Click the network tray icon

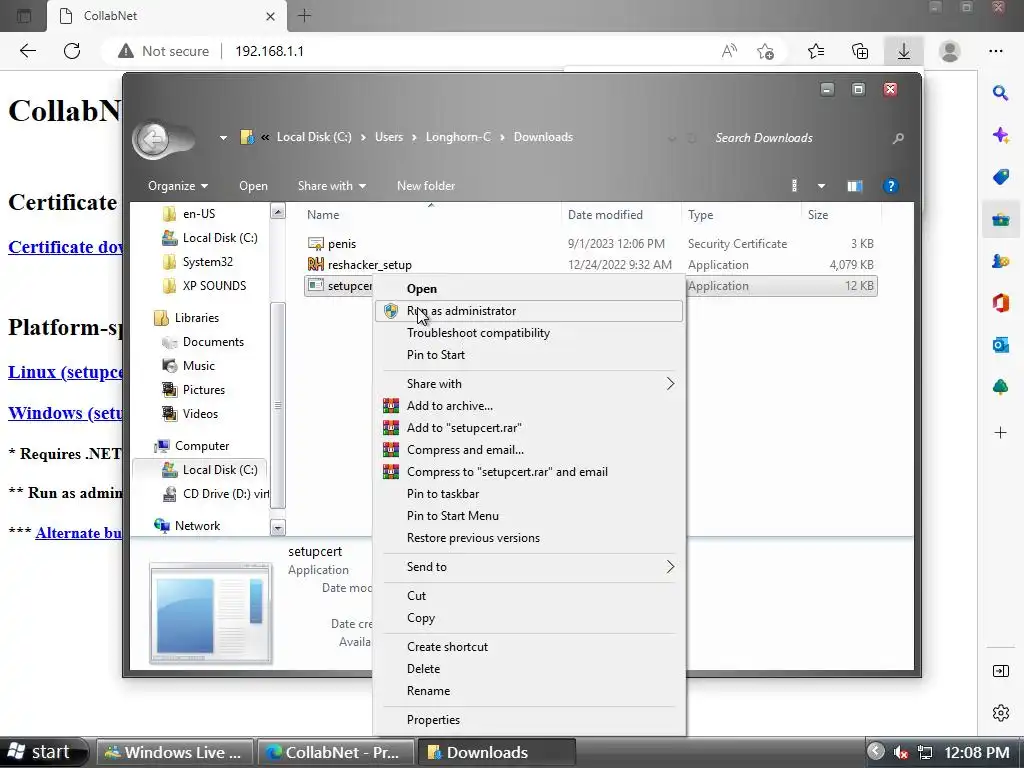coord(925,752)
